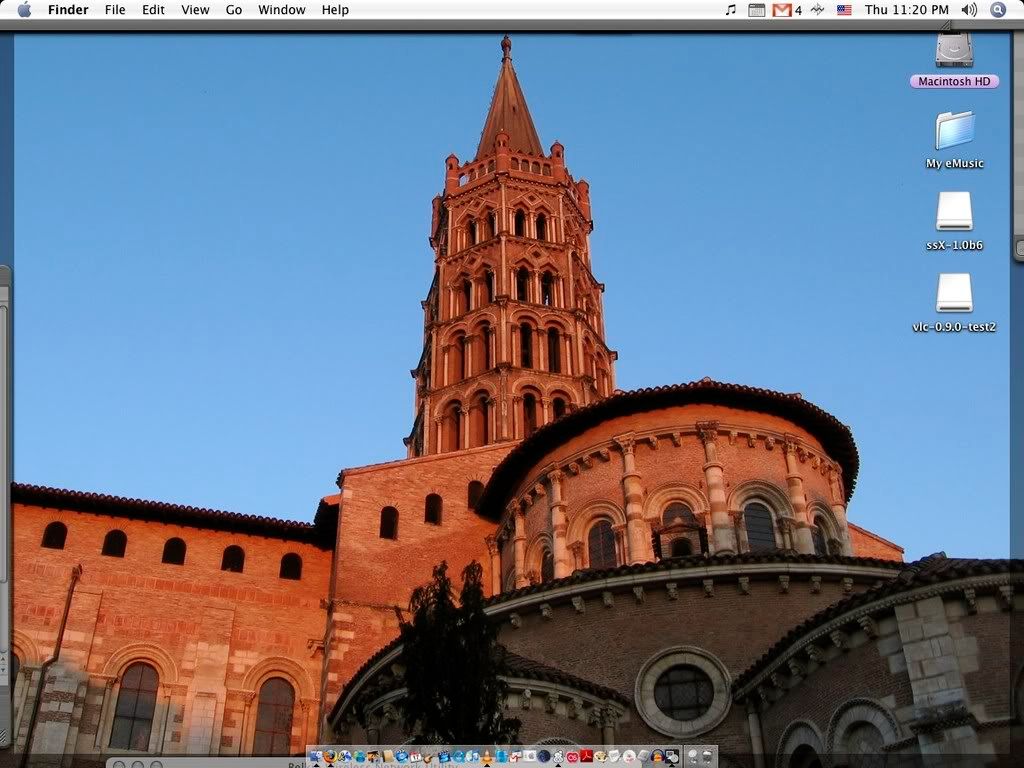Click the music note menu bar icon
1024x768 pixels.
pyautogui.click(x=730, y=10)
